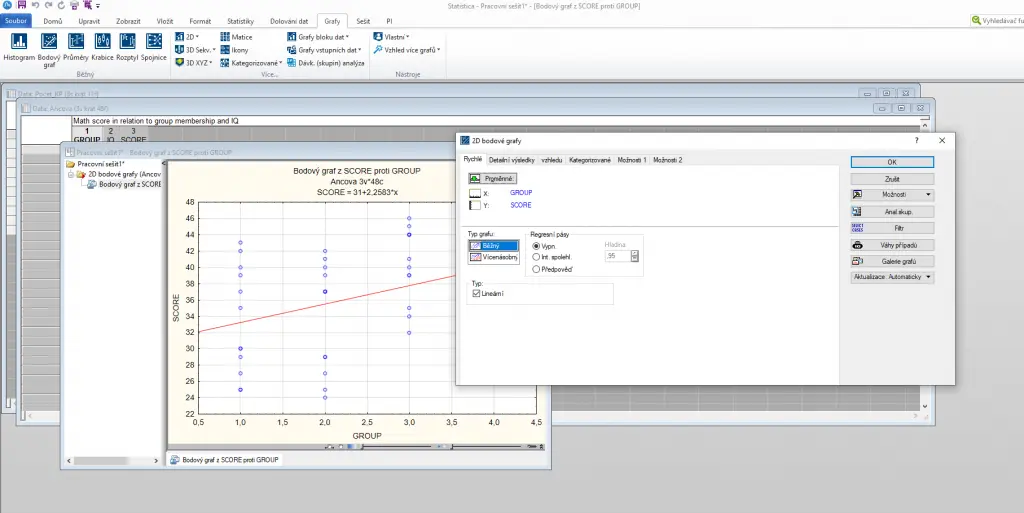Click the Hladina level spinner arrows
The image size is (1024, 513).
635,256
